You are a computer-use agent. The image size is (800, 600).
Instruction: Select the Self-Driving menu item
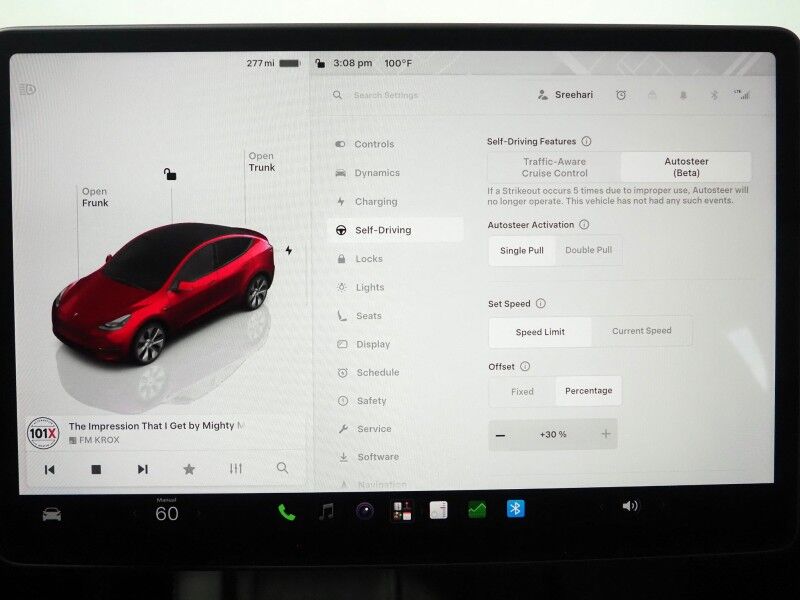[x=395, y=230]
